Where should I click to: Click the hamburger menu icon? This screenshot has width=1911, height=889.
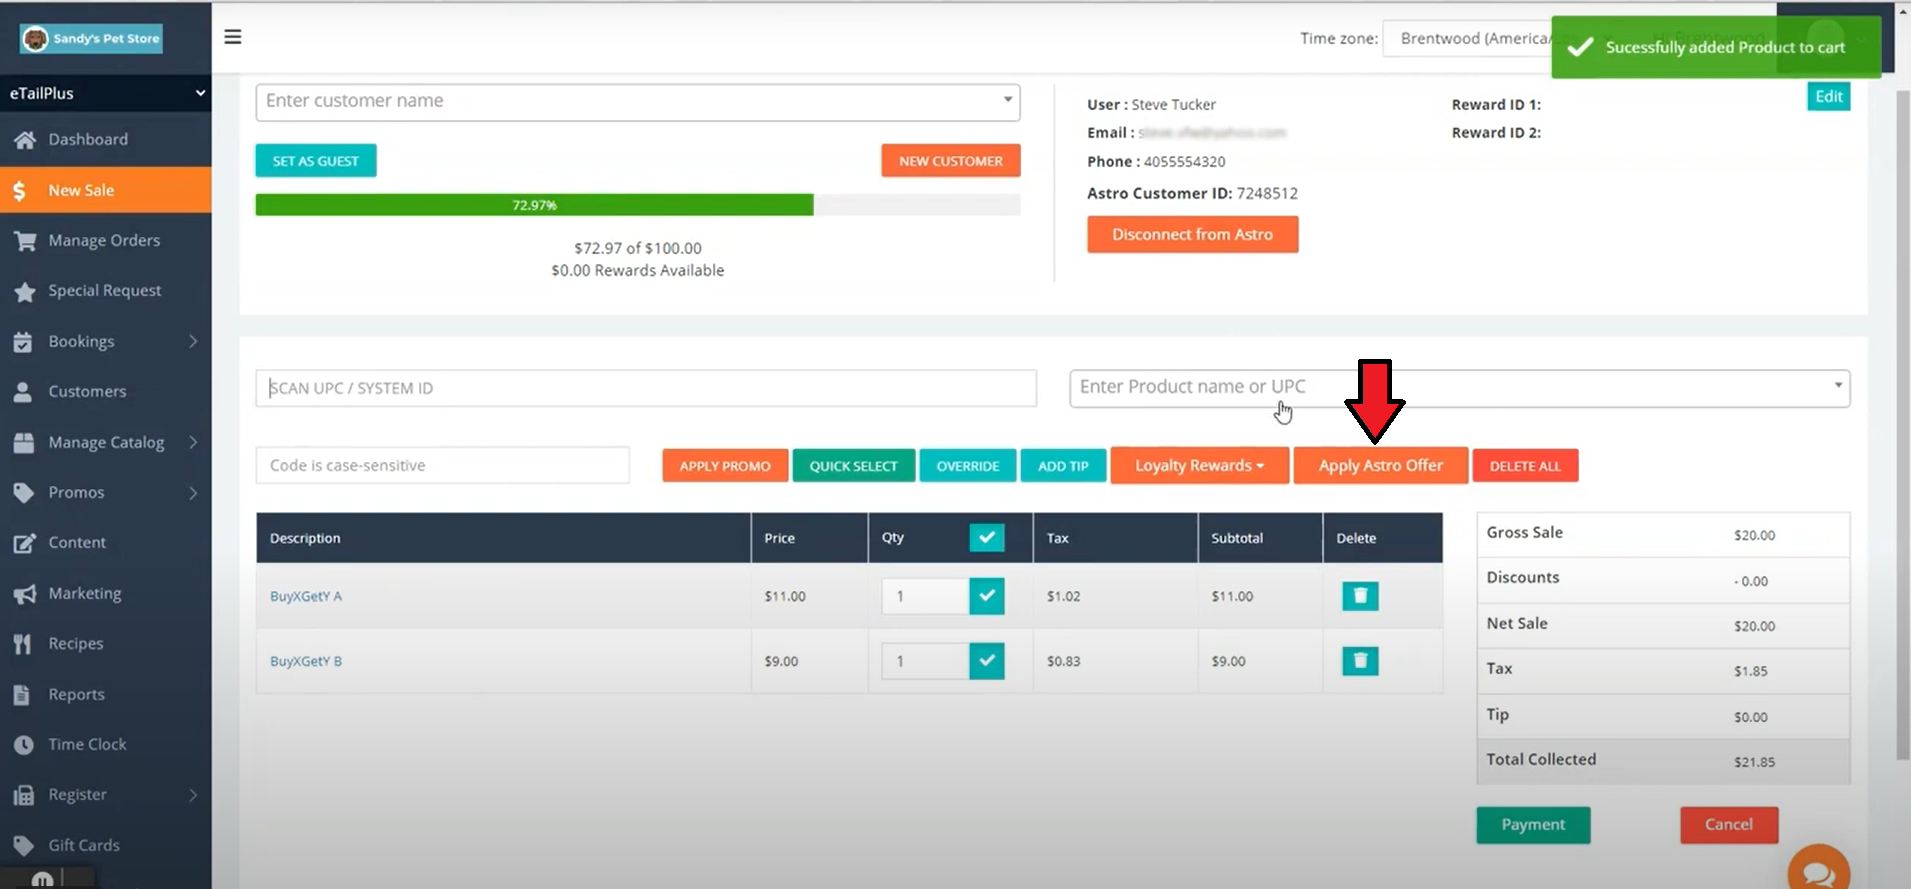point(233,37)
